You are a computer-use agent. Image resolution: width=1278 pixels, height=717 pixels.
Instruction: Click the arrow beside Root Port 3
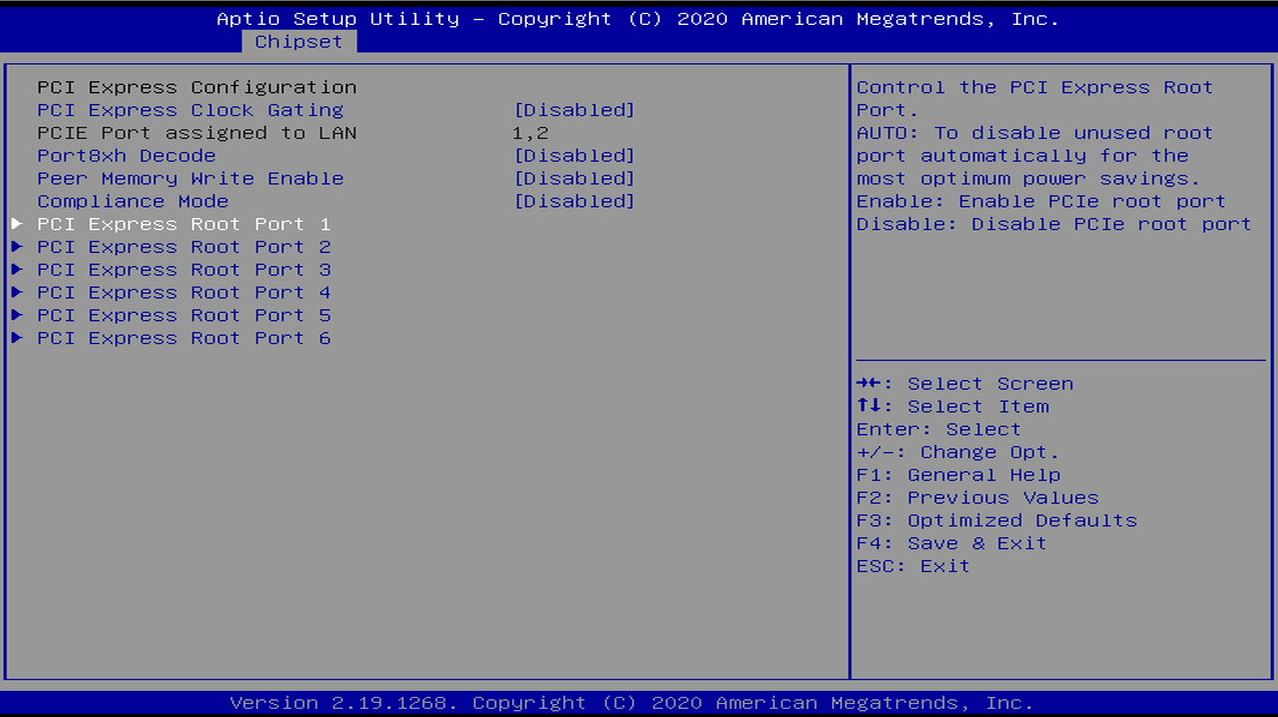coord(17,270)
